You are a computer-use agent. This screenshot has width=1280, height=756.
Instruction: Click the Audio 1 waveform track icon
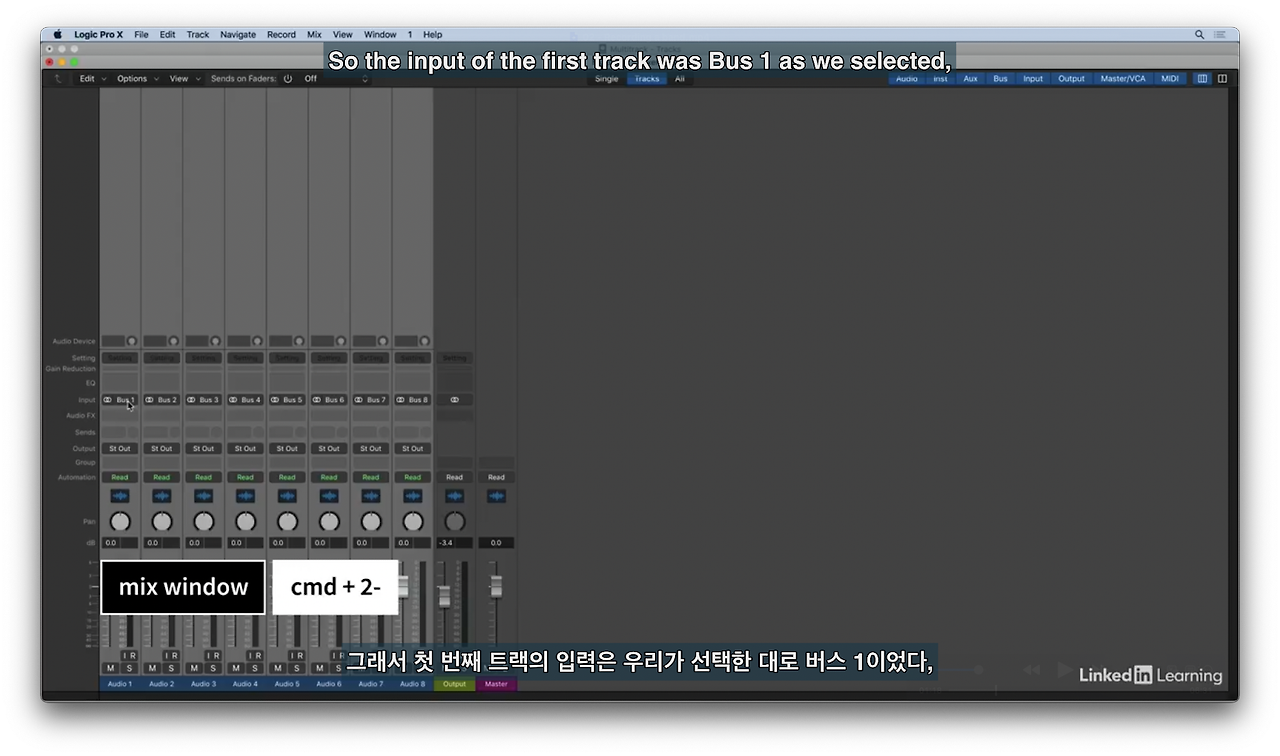click(120, 496)
